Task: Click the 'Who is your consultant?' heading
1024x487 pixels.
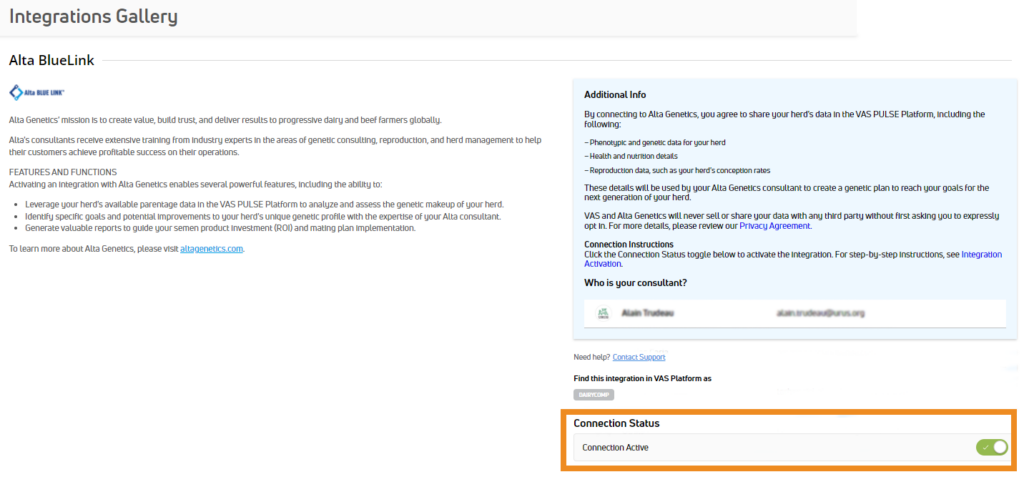Action: (x=635, y=283)
